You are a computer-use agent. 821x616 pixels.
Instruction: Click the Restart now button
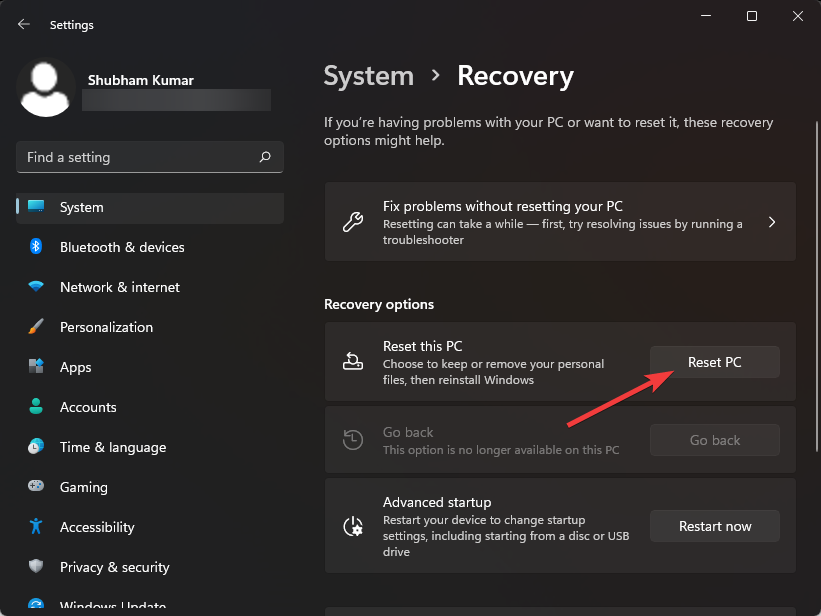(x=715, y=526)
